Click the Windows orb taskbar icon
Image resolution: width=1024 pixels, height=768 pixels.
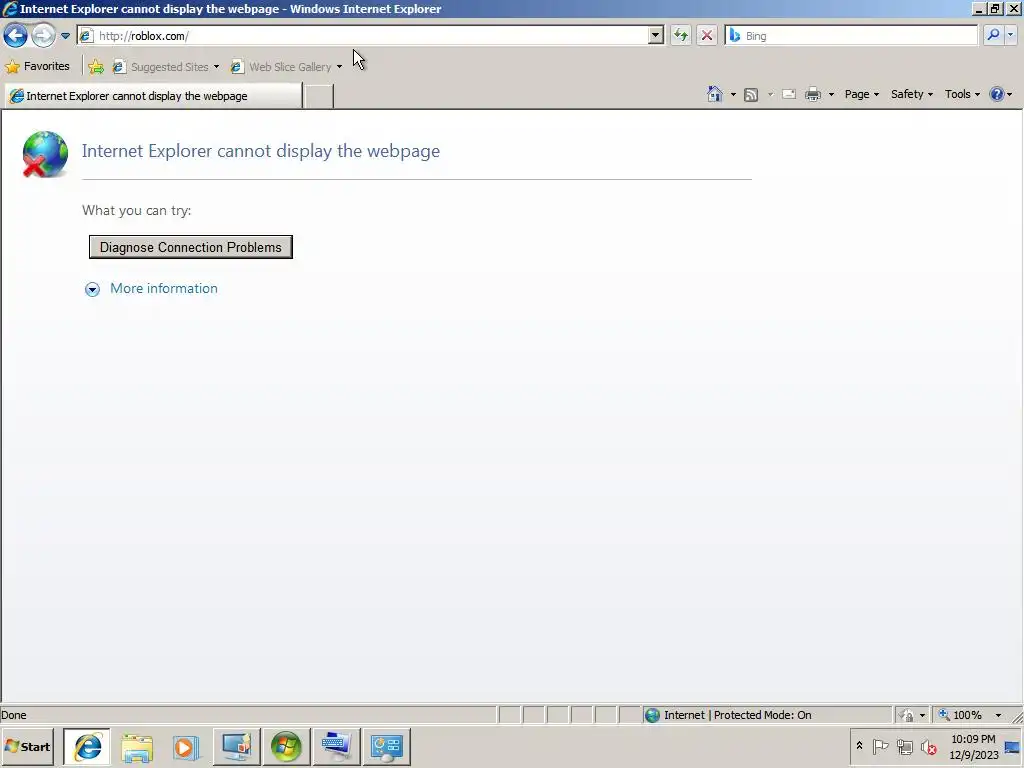click(x=286, y=747)
